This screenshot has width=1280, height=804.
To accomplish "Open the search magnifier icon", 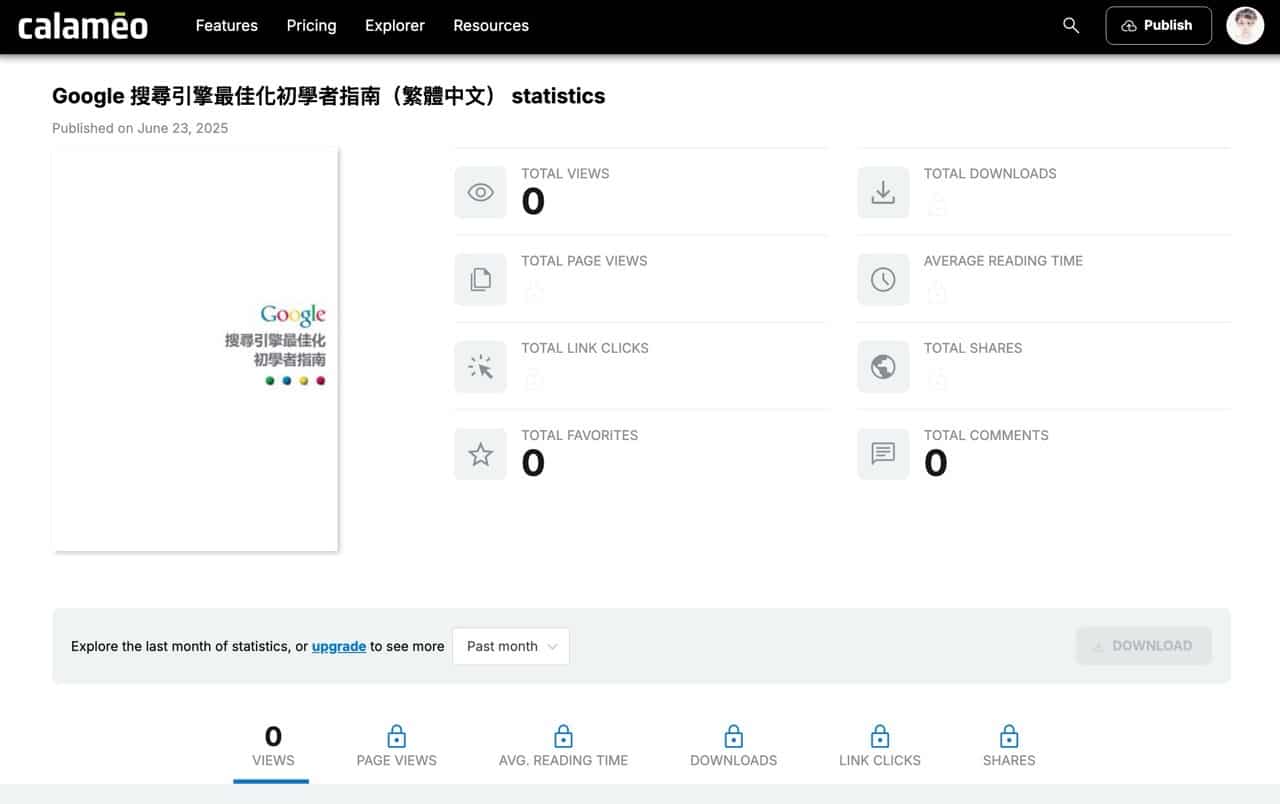I will click(1071, 26).
